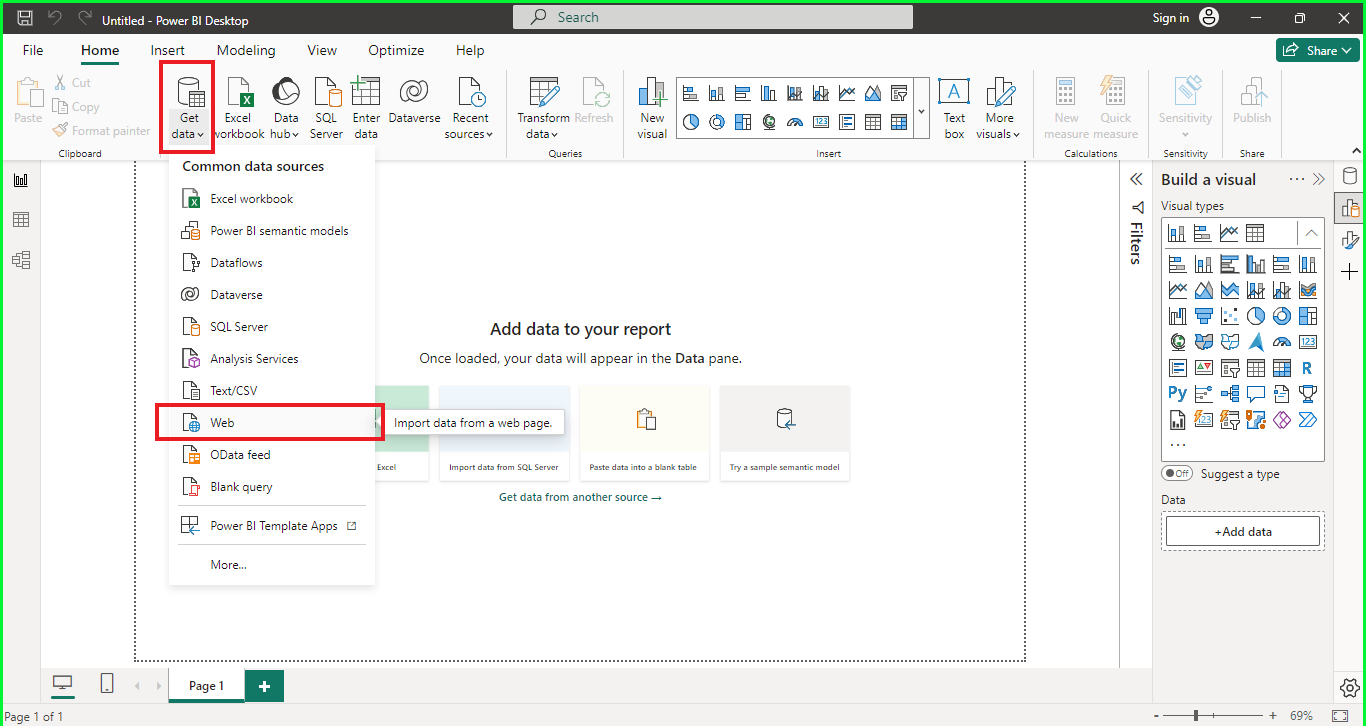Switch to the mobile layout view
Image resolution: width=1366 pixels, height=726 pixels.
[107, 684]
